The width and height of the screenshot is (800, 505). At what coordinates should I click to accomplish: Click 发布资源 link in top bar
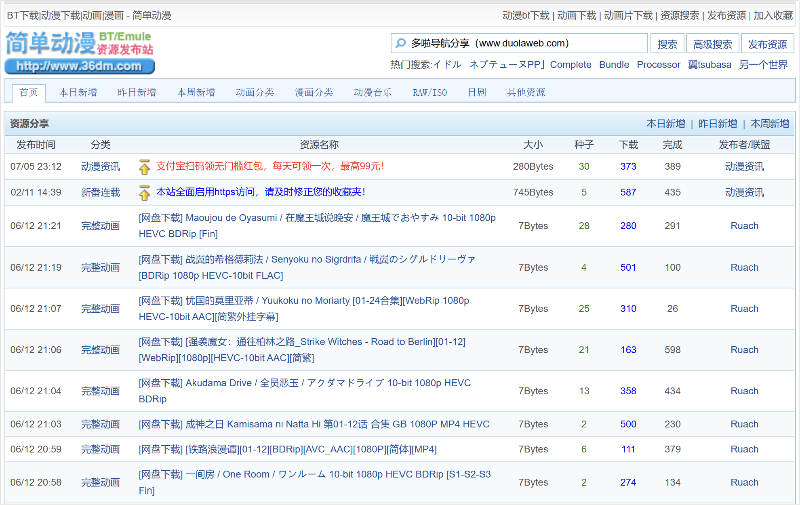[727, 16]
